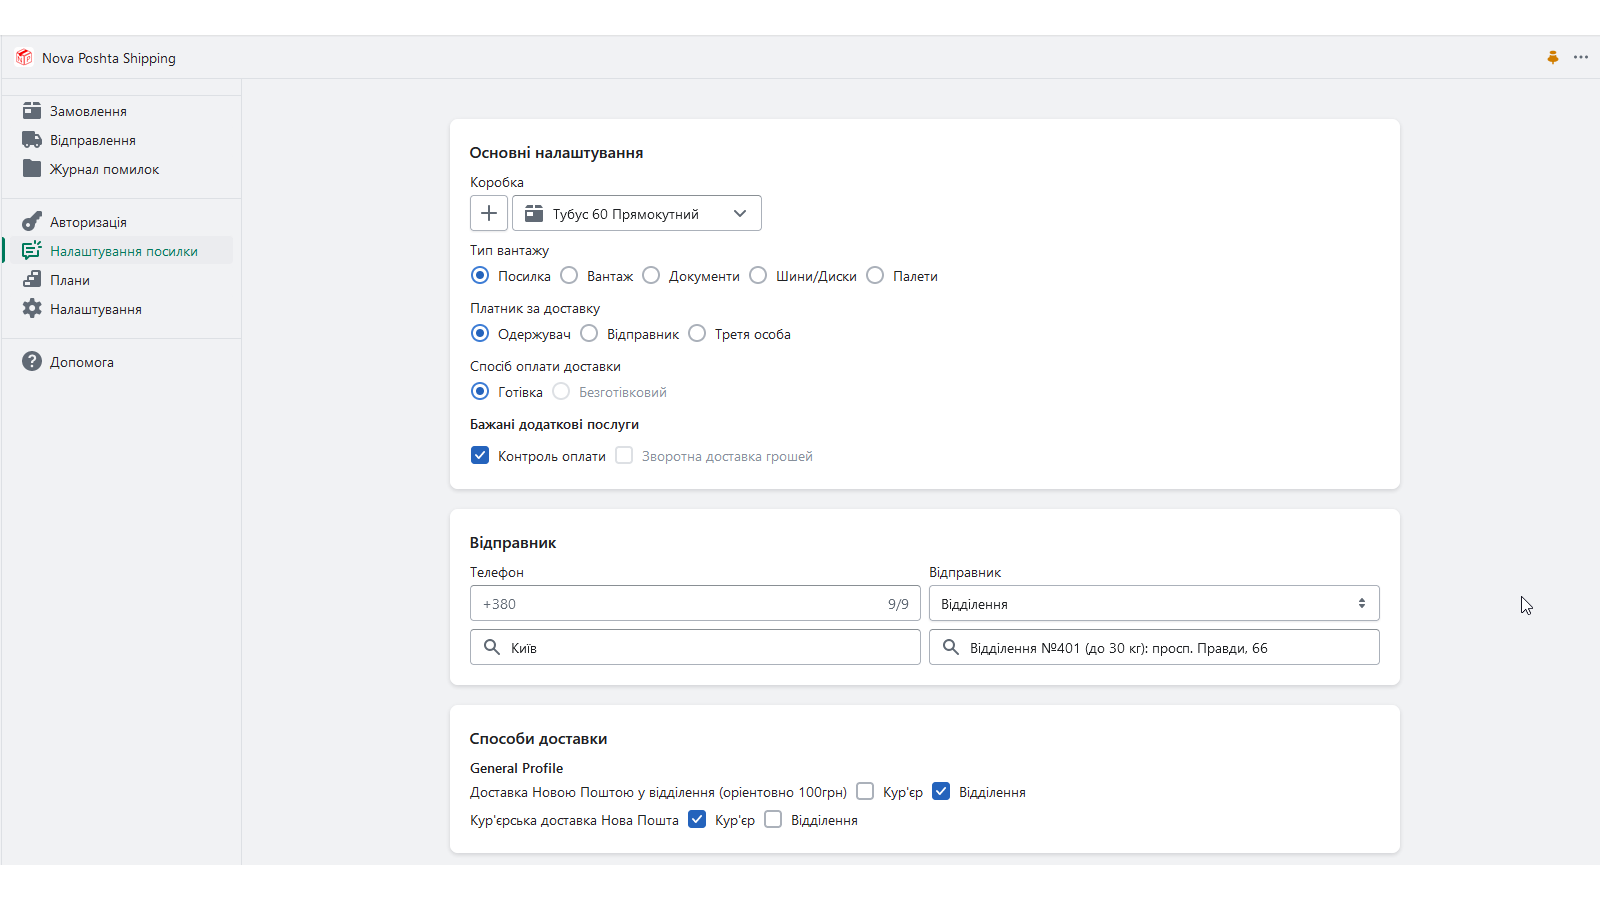Open Журнал помилок folder icon
This screenshot has height=900, width=1600.
pos(32,169)
